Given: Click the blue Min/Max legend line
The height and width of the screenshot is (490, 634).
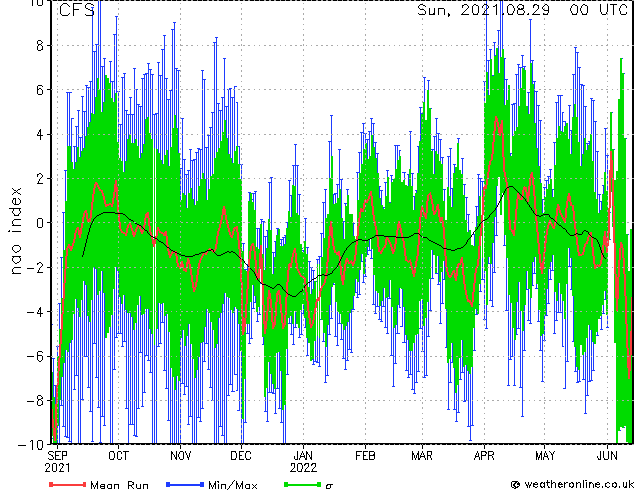Looking at the screenshot, I should click(185, 484).
